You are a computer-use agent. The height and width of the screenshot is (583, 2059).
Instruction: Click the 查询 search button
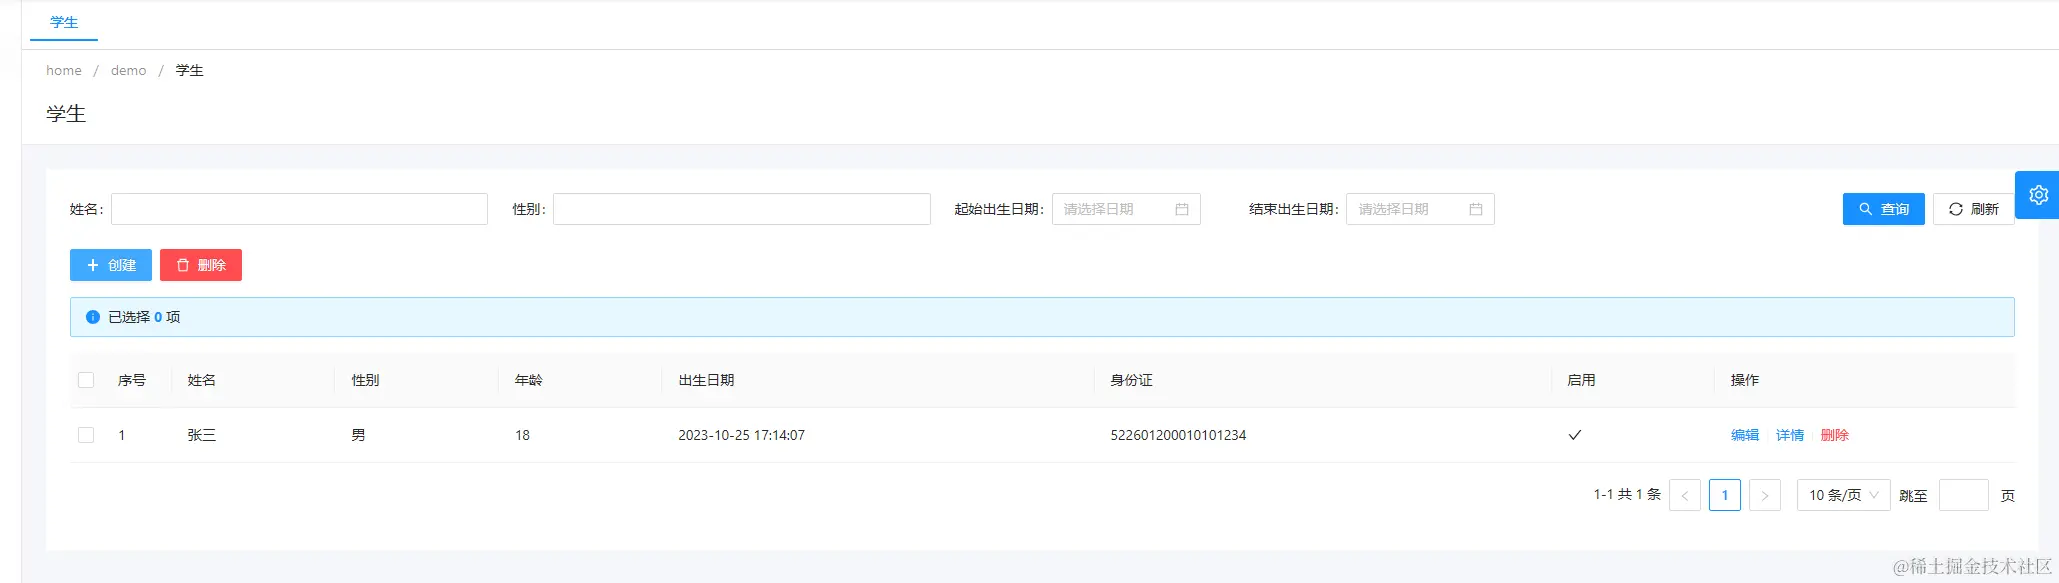point(1883,209)
